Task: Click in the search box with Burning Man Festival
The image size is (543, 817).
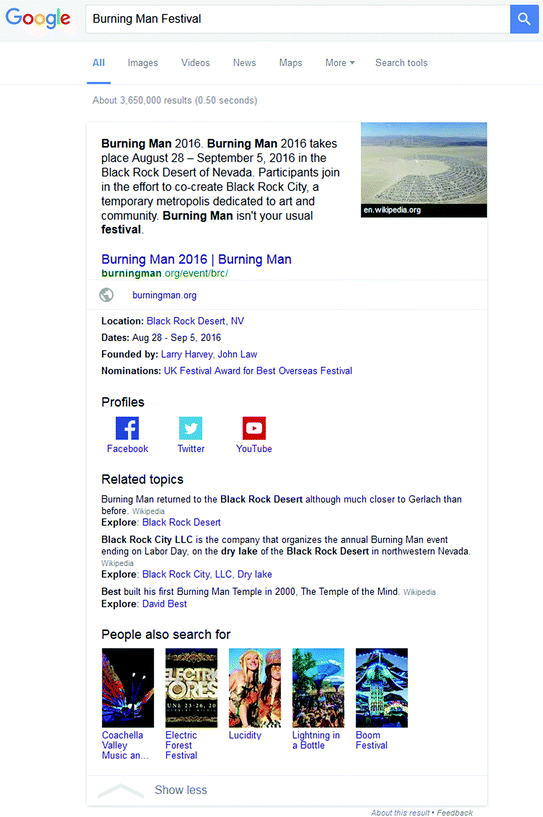Action: [298, 19]
